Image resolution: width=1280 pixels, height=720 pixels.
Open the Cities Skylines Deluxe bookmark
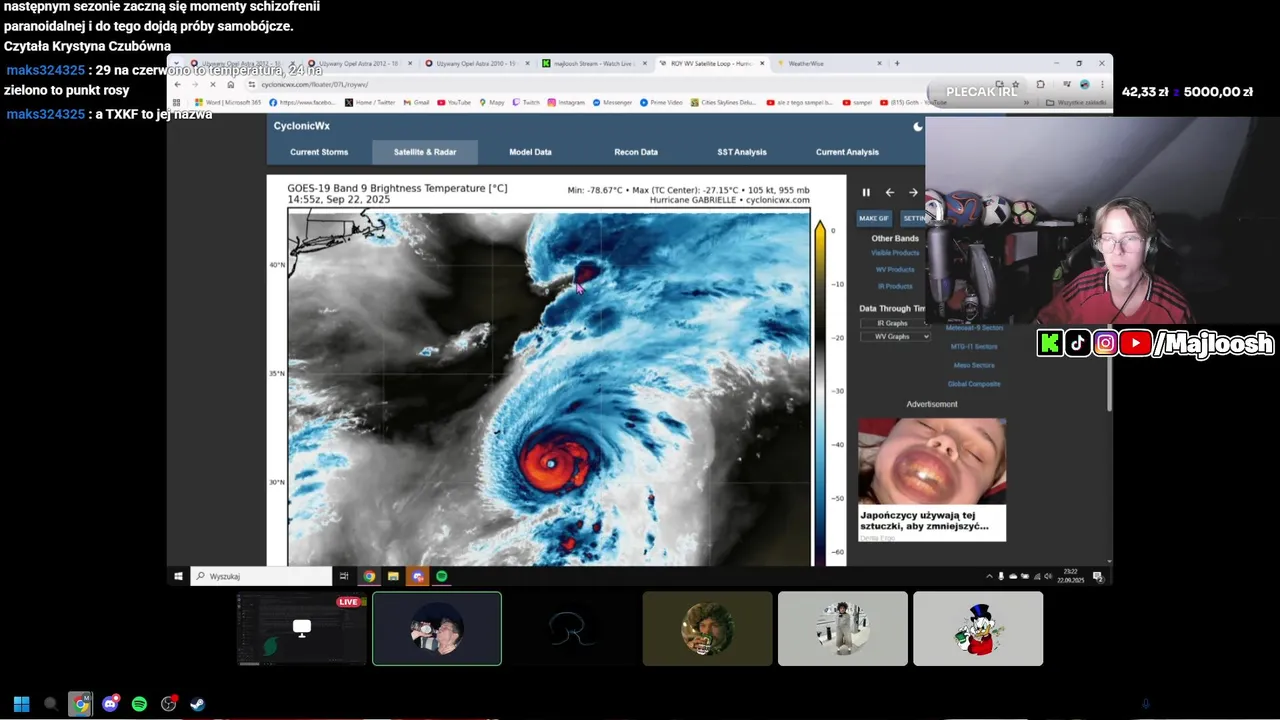724,102
